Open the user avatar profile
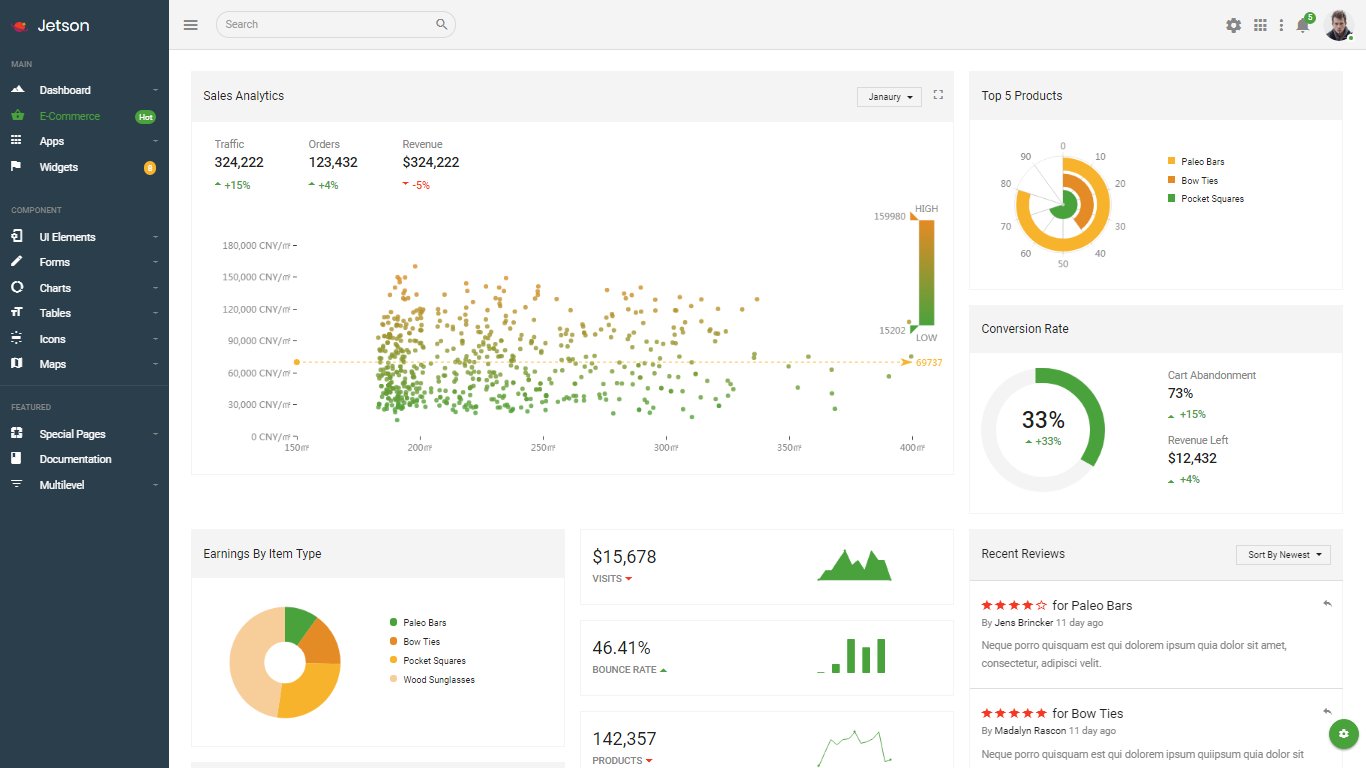Viewport: 1366px width, 768px height. [x=1339, y=25]
